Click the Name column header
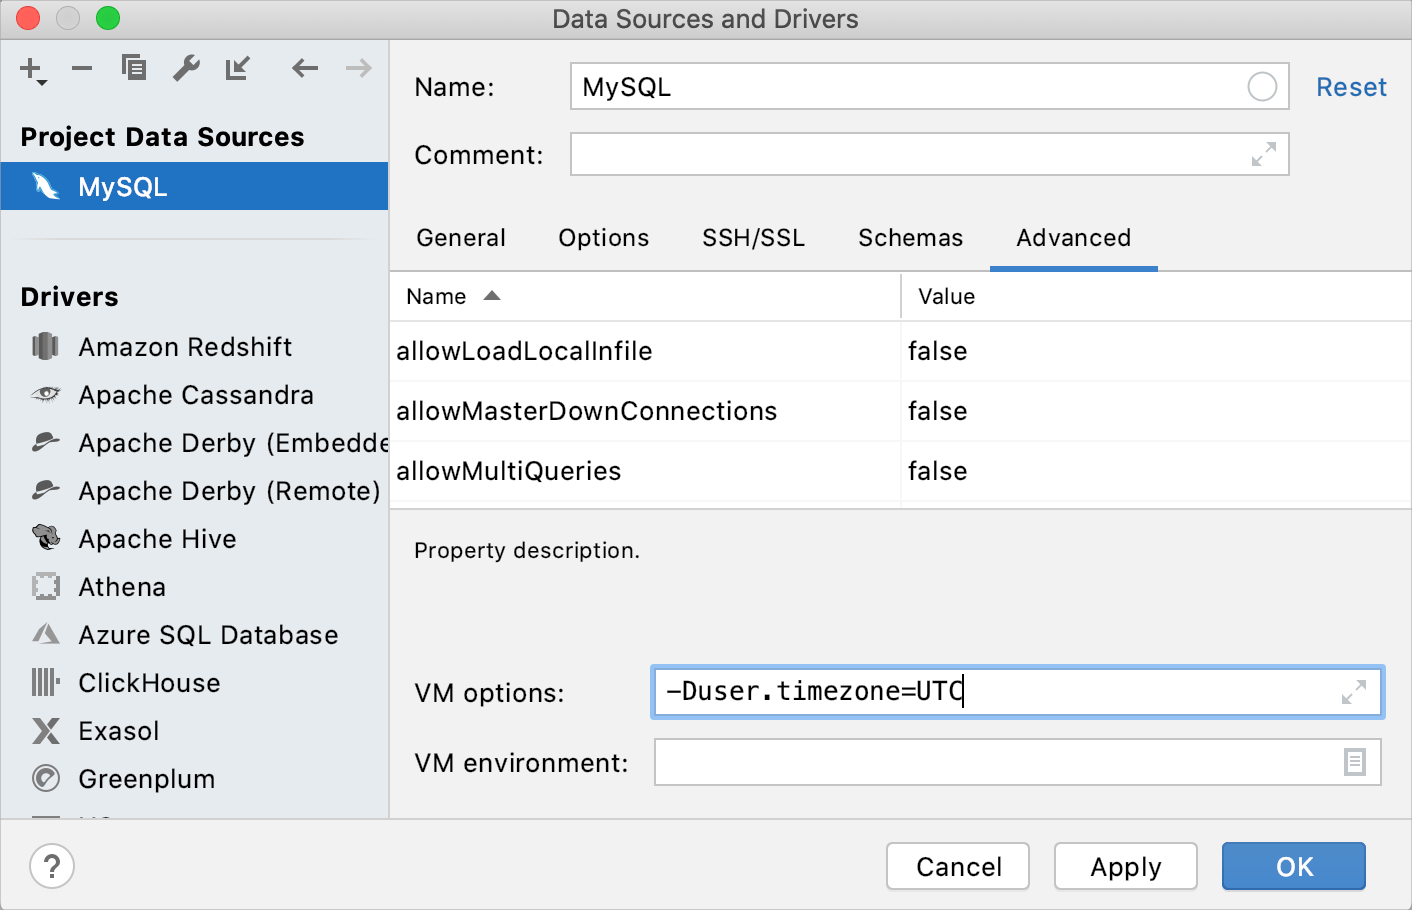1412x910 pixels. pos(645,296)
